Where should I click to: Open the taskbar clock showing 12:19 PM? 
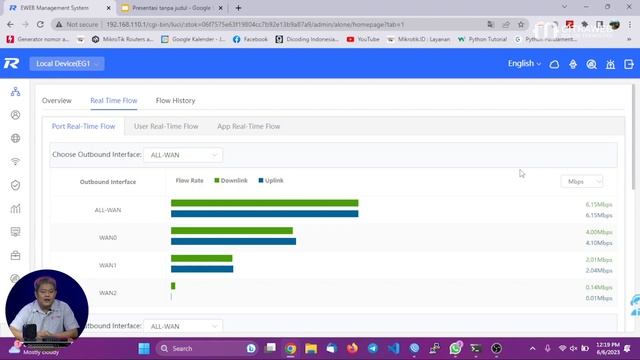608,348
